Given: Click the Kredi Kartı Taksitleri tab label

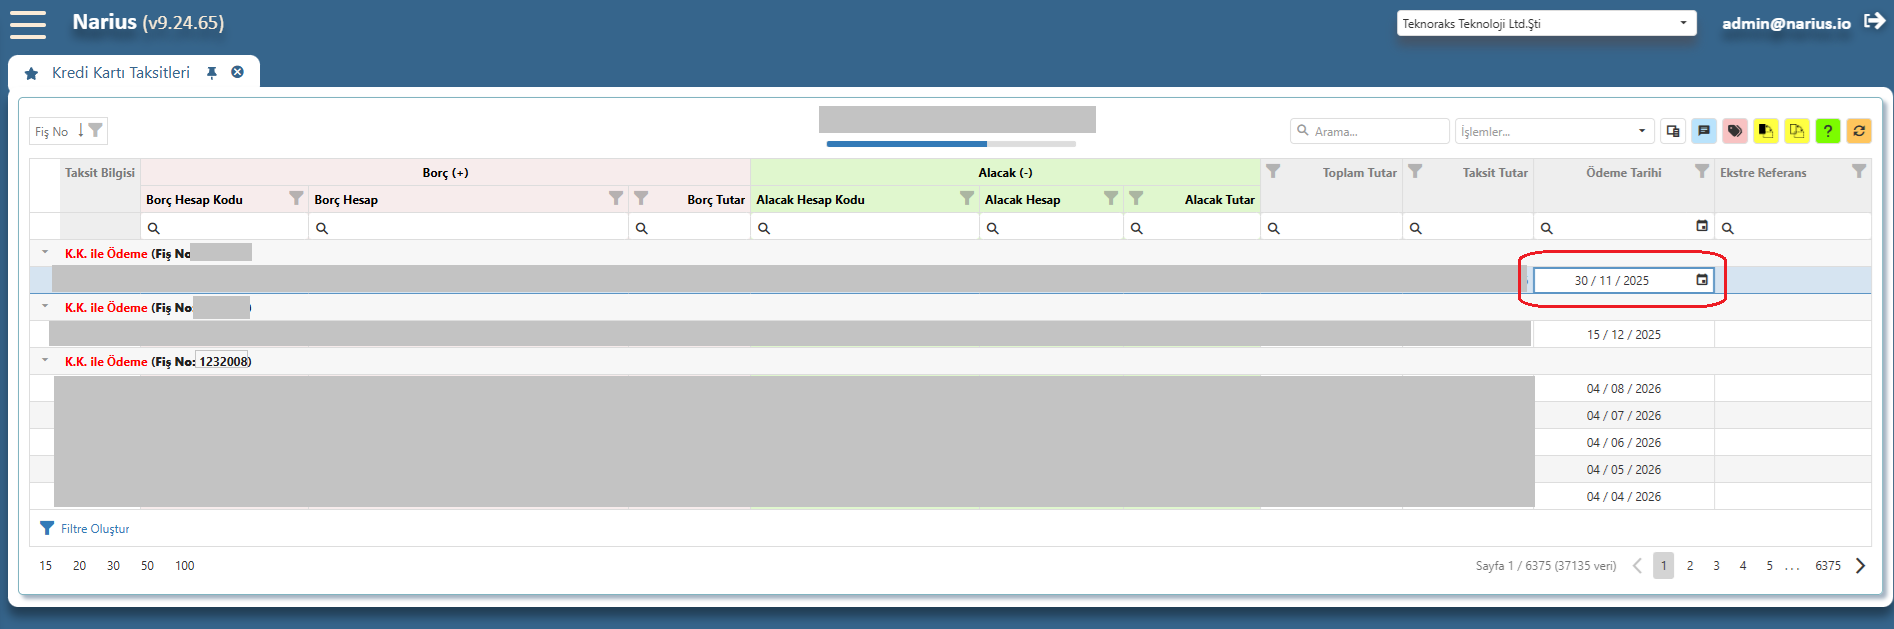Looking at the screenshot, I should point(121,73).
